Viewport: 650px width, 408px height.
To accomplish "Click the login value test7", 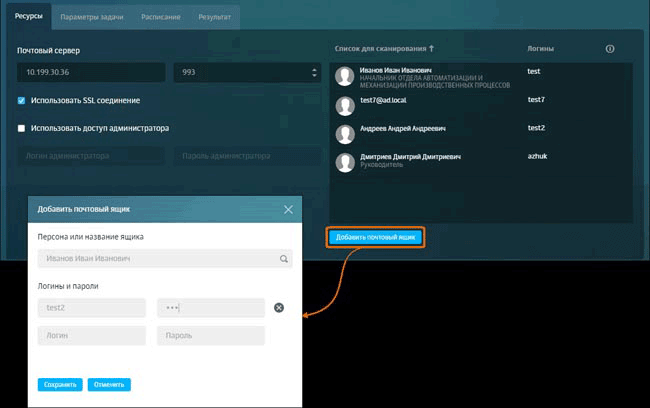I will (536, 100).
